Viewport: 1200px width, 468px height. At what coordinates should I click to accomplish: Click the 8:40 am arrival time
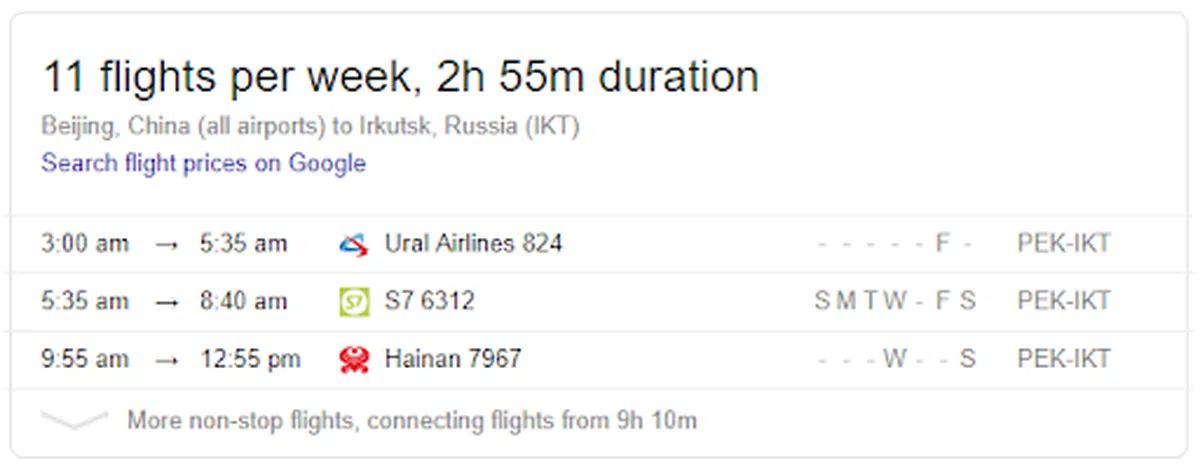(244, 301)
